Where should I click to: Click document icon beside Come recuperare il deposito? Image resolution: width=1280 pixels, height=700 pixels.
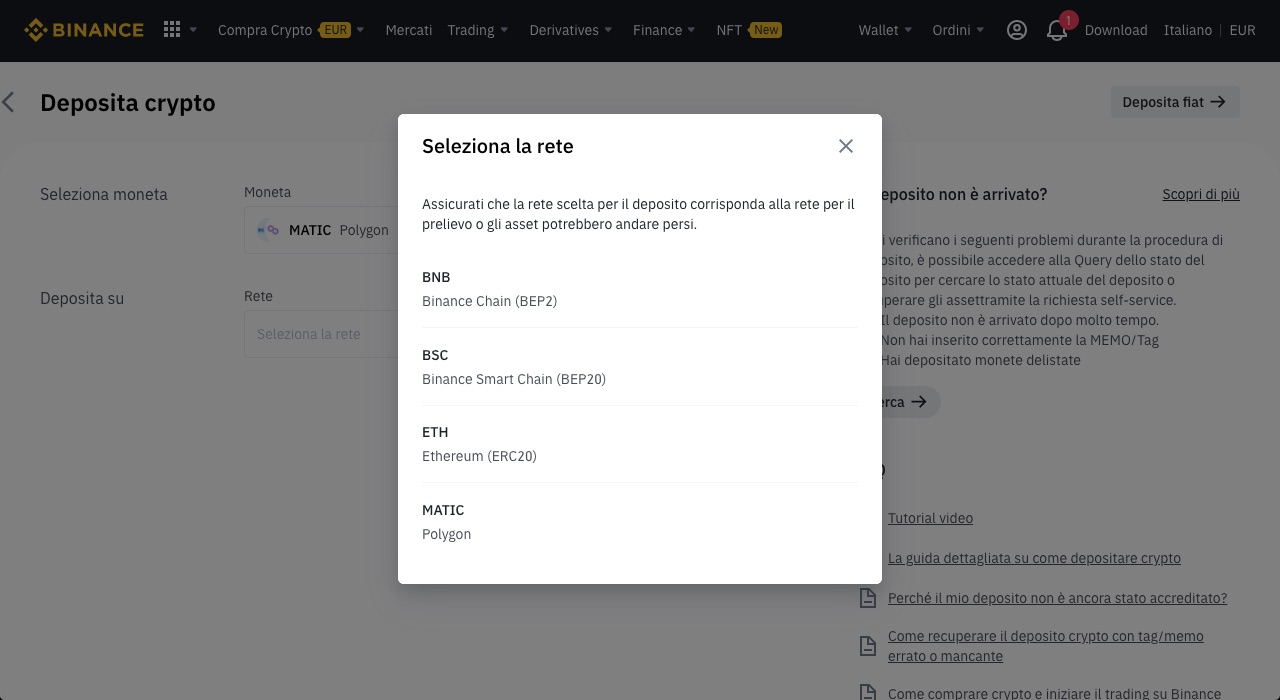[x=868, y=646]
